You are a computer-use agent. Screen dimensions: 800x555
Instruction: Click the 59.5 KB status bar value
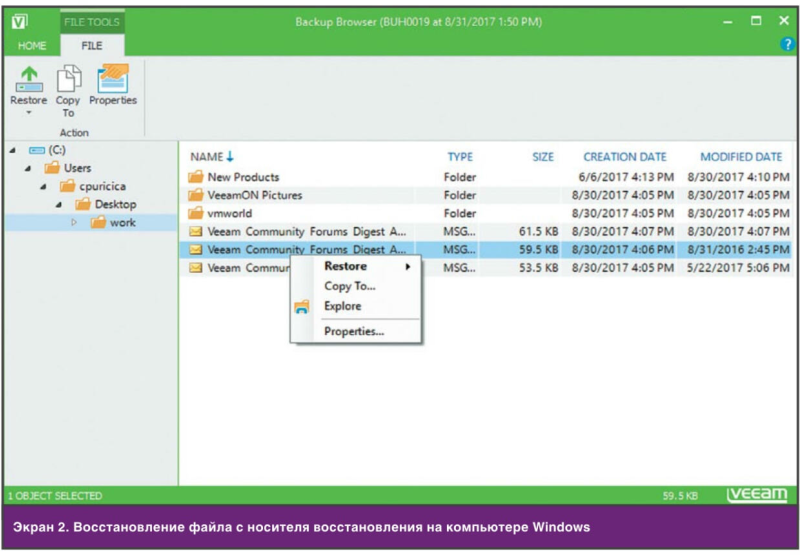tap(680, 496)
